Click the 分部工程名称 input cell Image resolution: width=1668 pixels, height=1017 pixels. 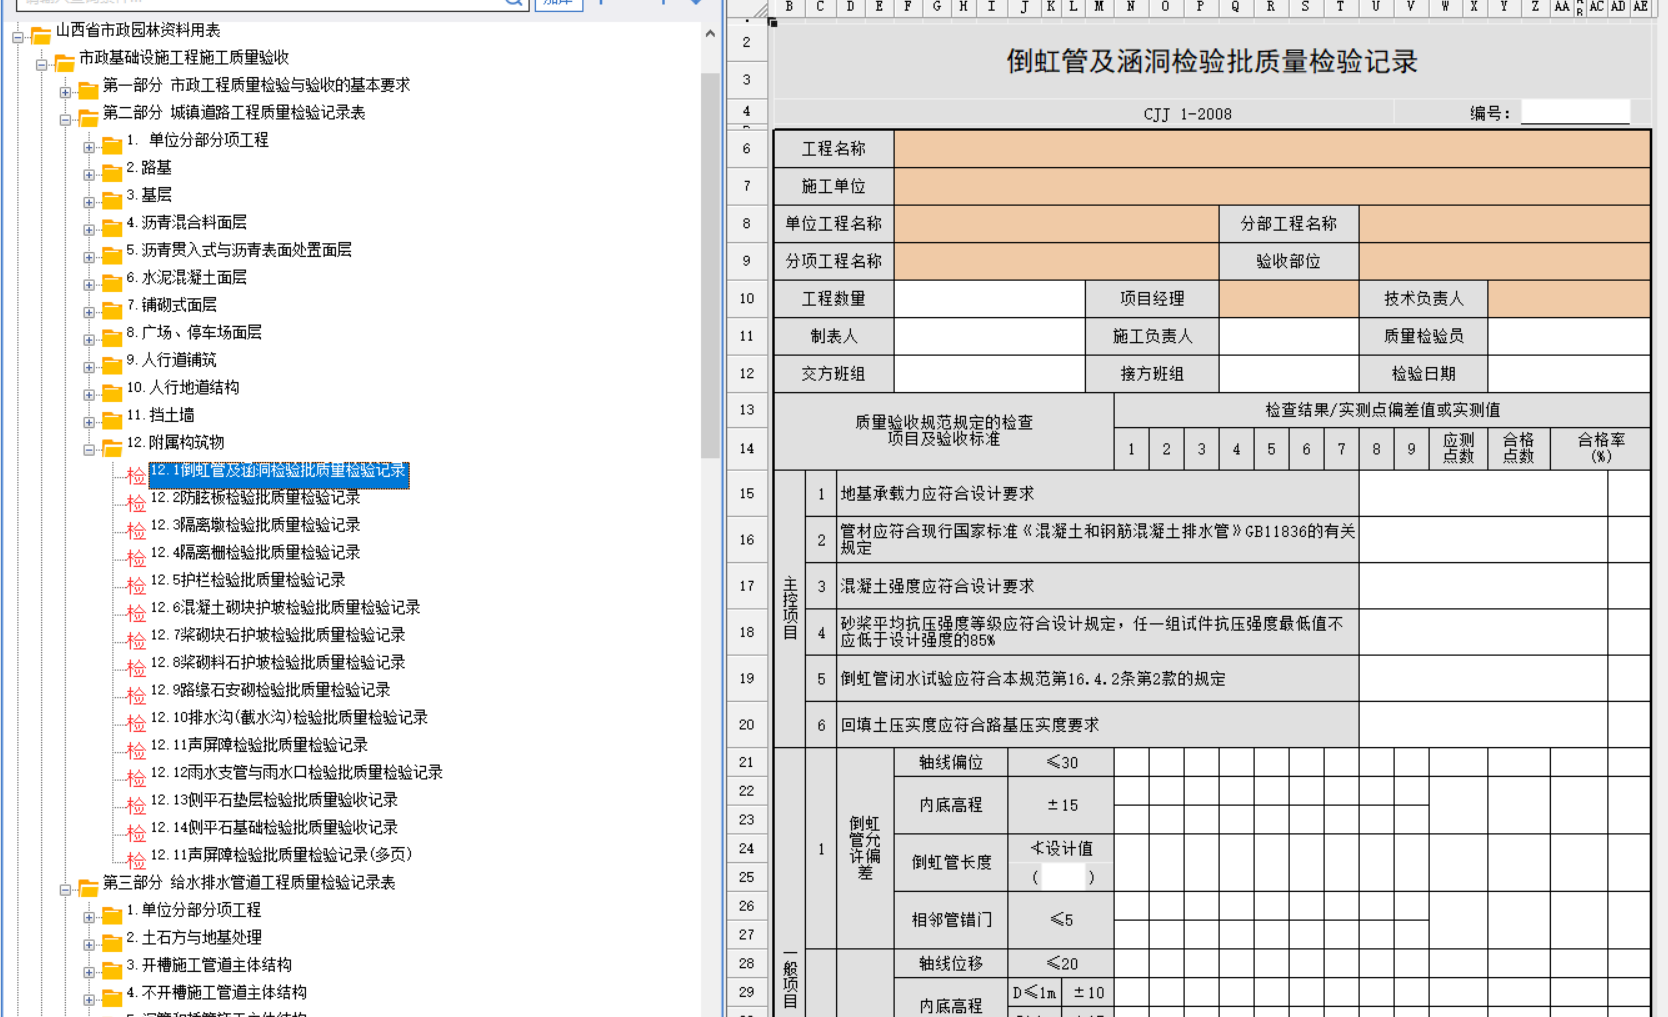click(1505, 223)
